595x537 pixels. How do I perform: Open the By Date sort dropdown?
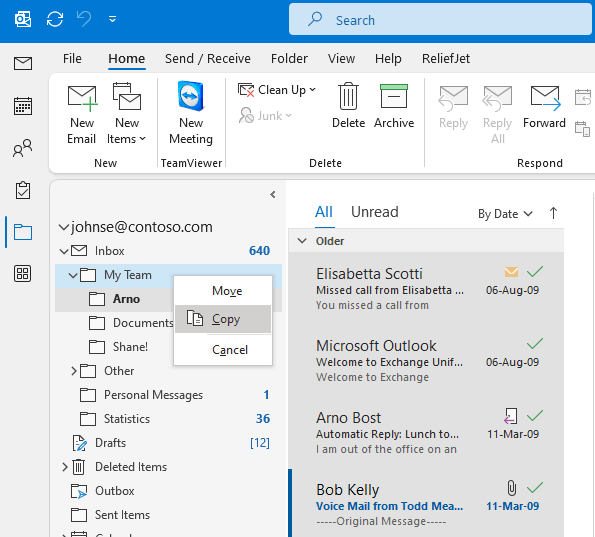click(x=505, y=214)
